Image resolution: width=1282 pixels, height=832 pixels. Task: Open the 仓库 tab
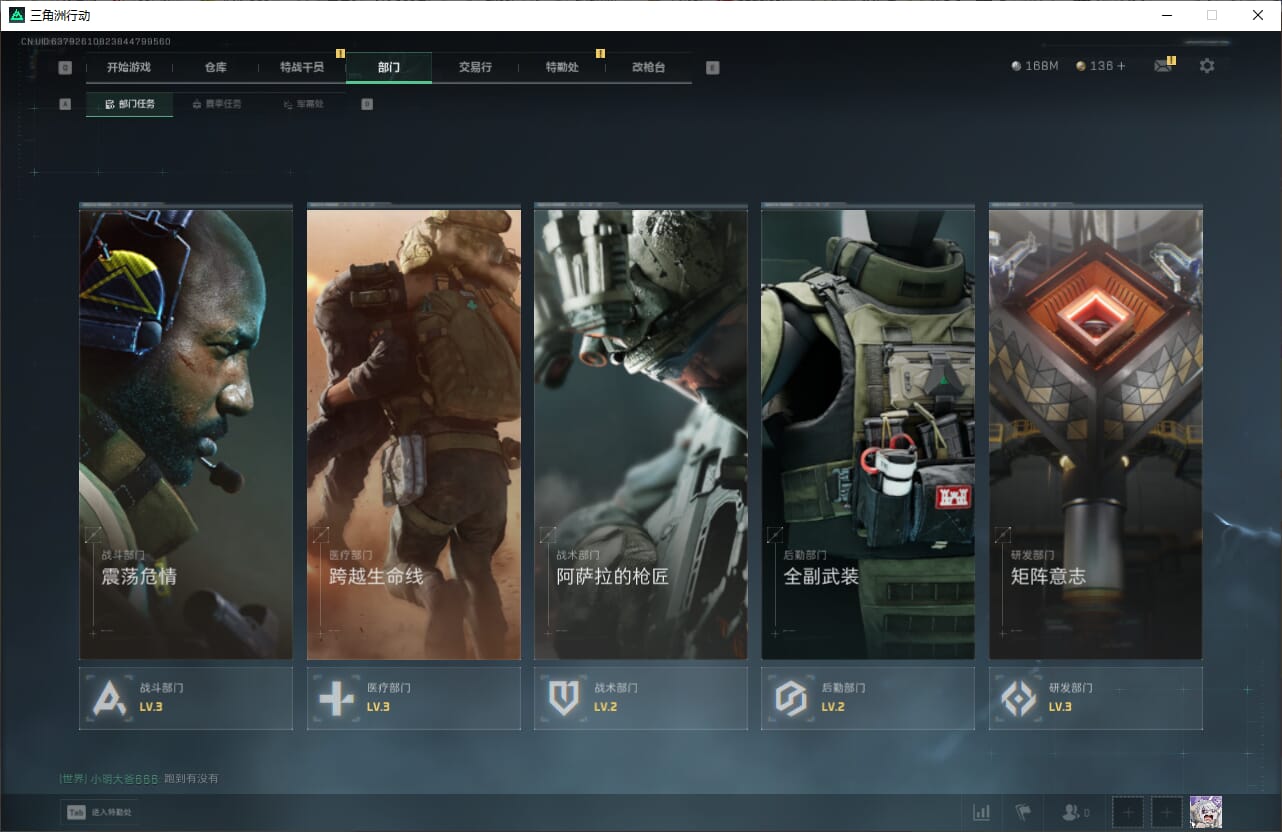tap(216, 67)
